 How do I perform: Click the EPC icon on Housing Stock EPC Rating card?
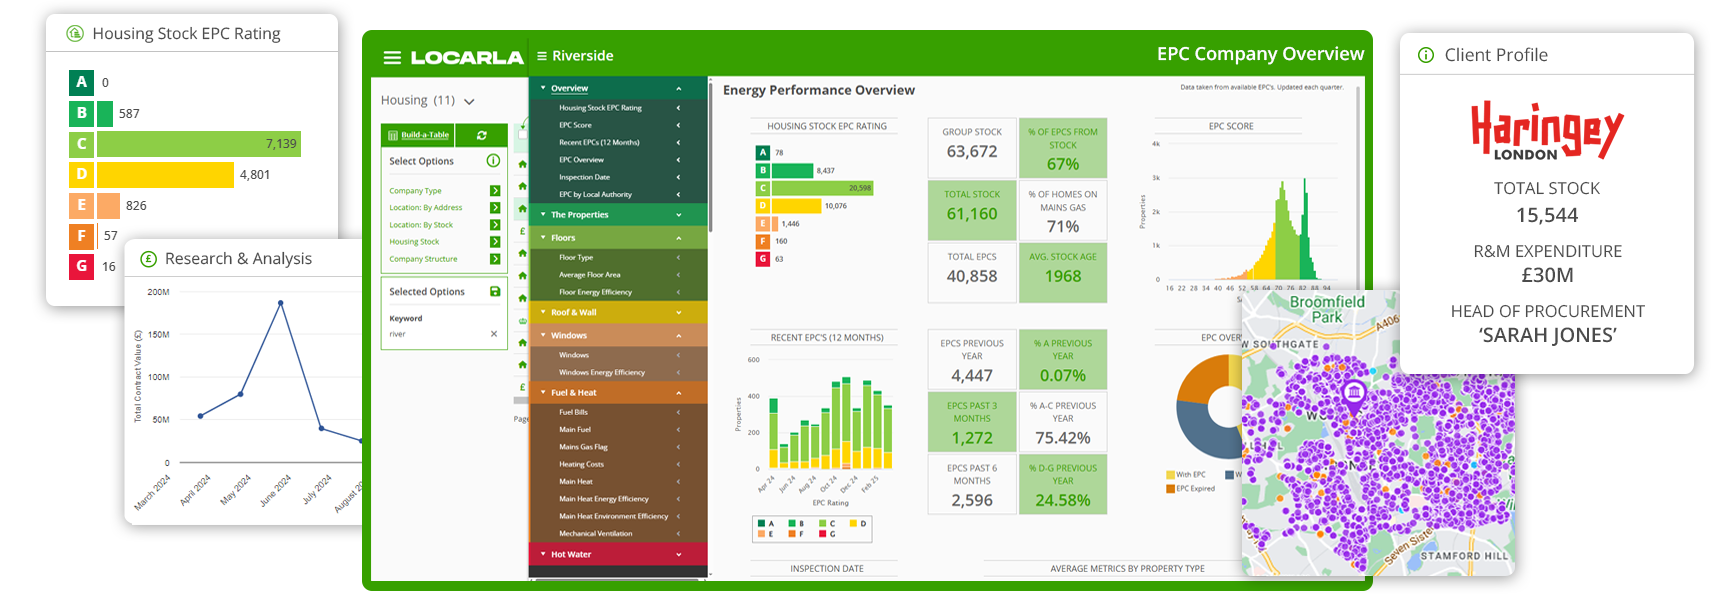[75, 33]
